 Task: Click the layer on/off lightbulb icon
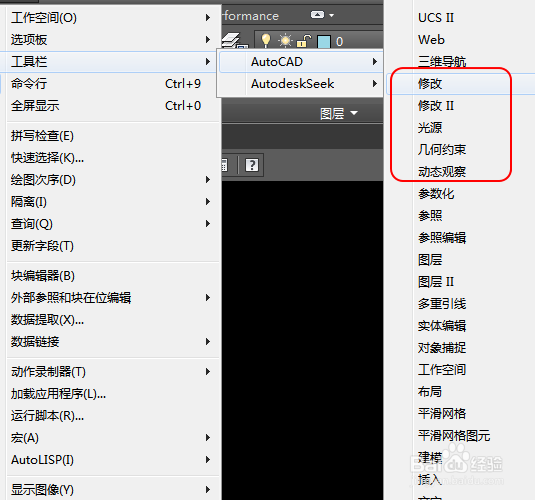266,41
